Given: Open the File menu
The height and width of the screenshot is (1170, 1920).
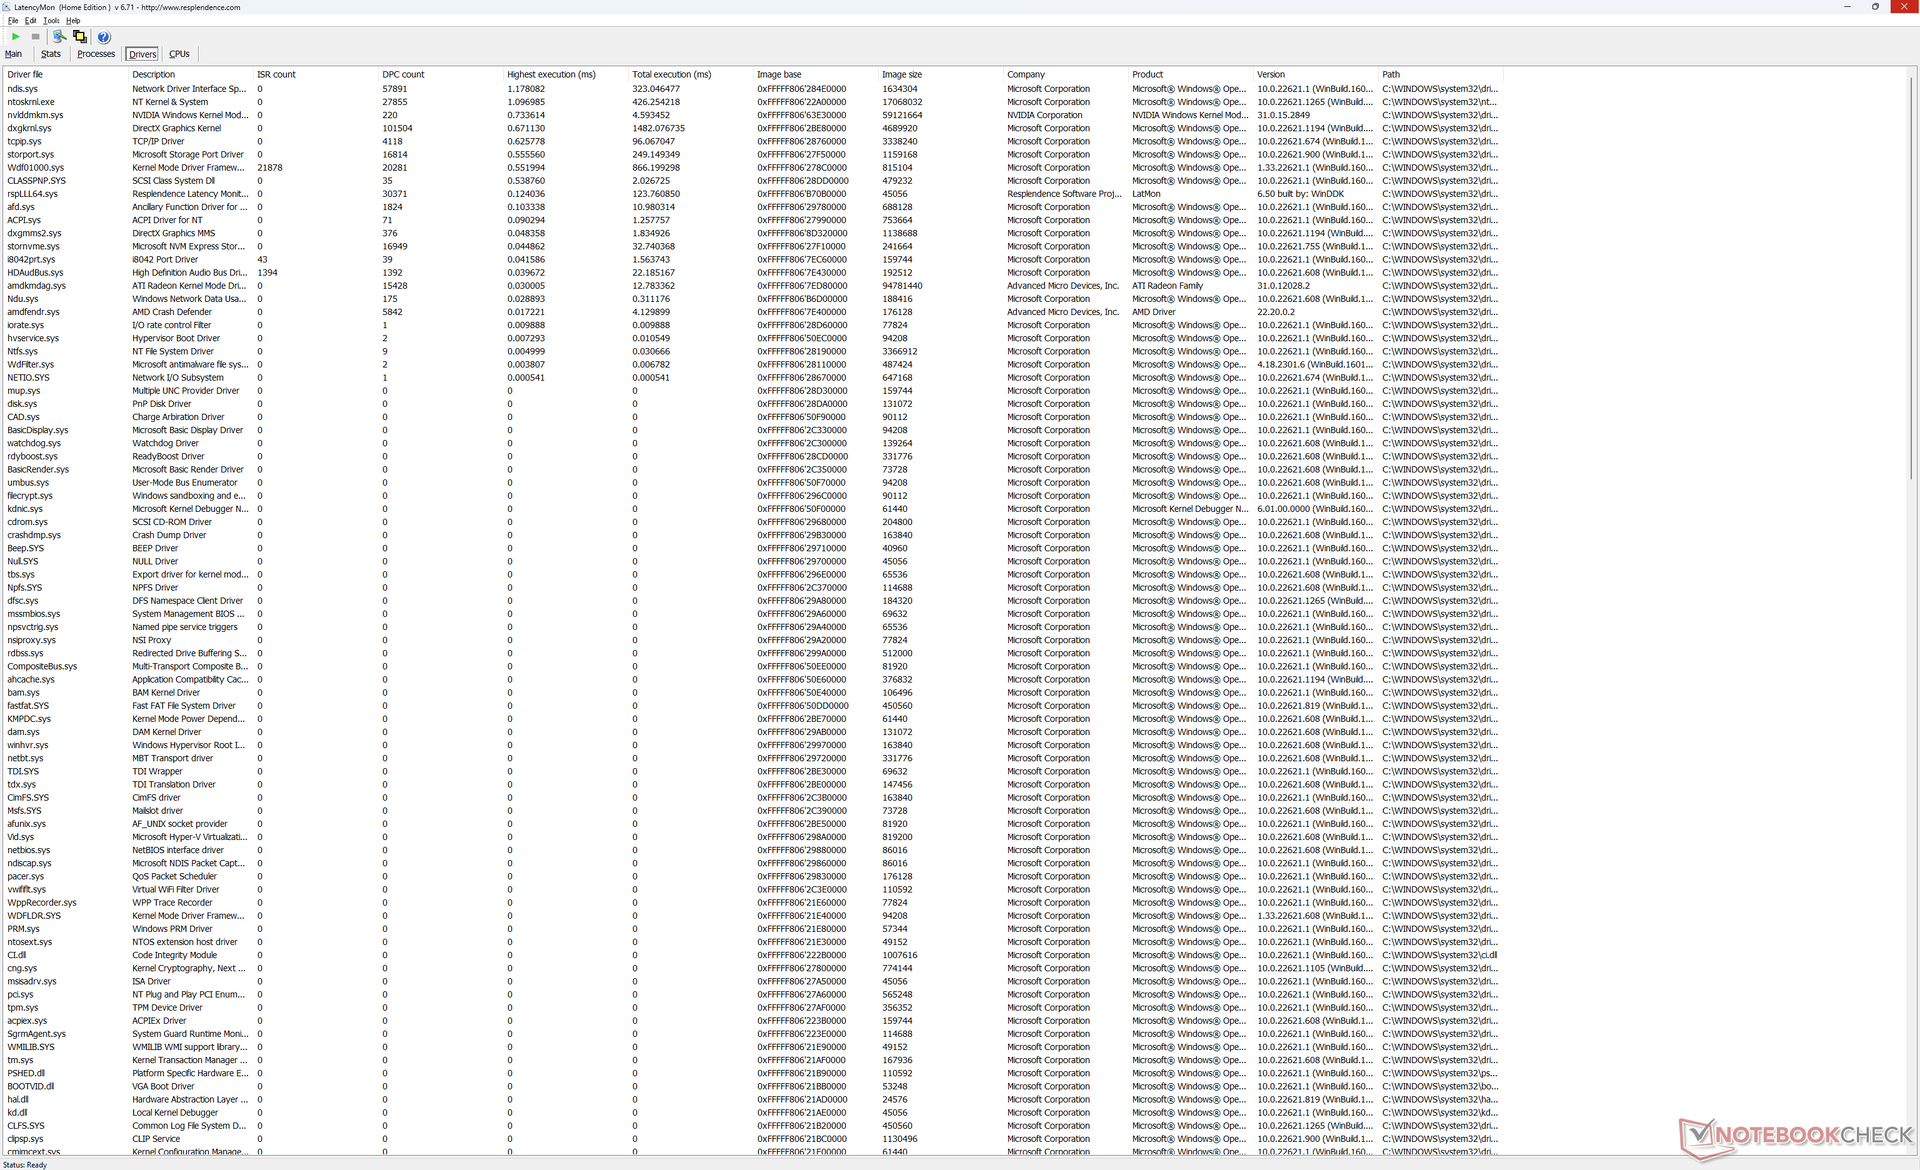Looking at the screenshot, I should point(13,20).
